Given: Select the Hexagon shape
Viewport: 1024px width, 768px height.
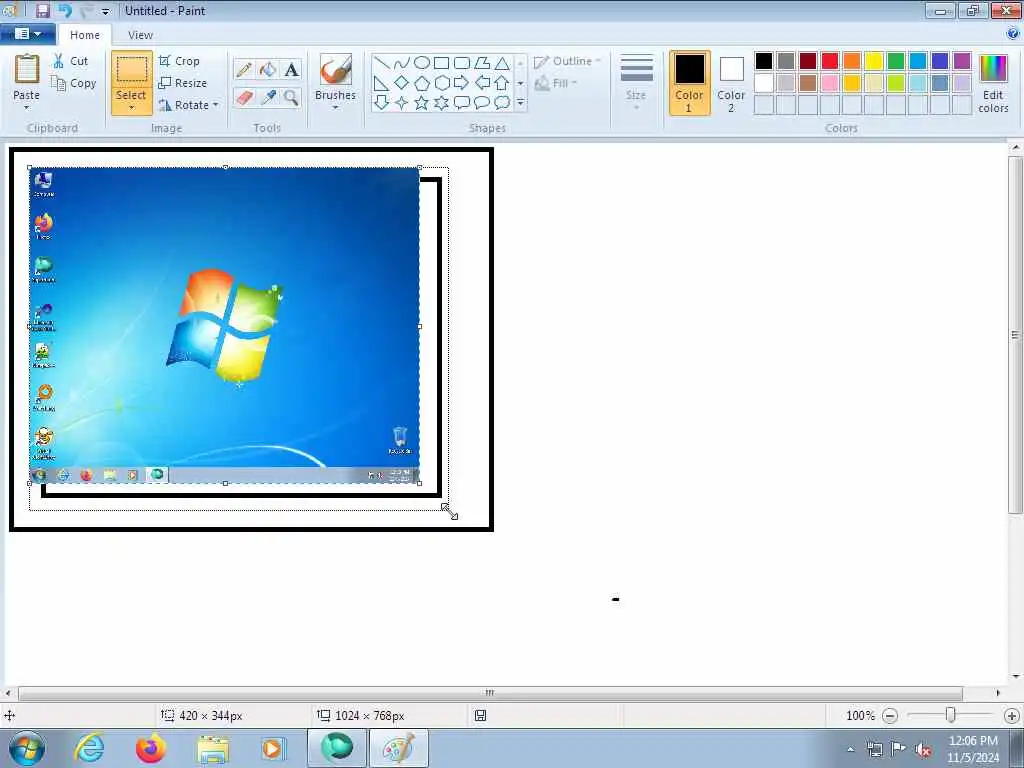Looking at the screenshot, I should tap(441, 83).
